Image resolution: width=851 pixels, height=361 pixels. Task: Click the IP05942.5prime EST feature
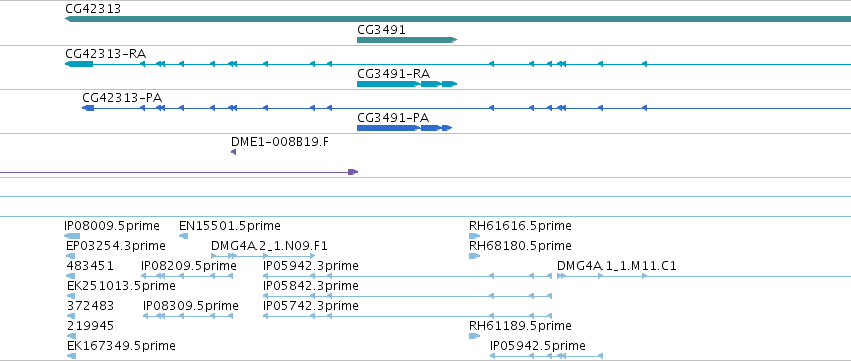point(547,356)
